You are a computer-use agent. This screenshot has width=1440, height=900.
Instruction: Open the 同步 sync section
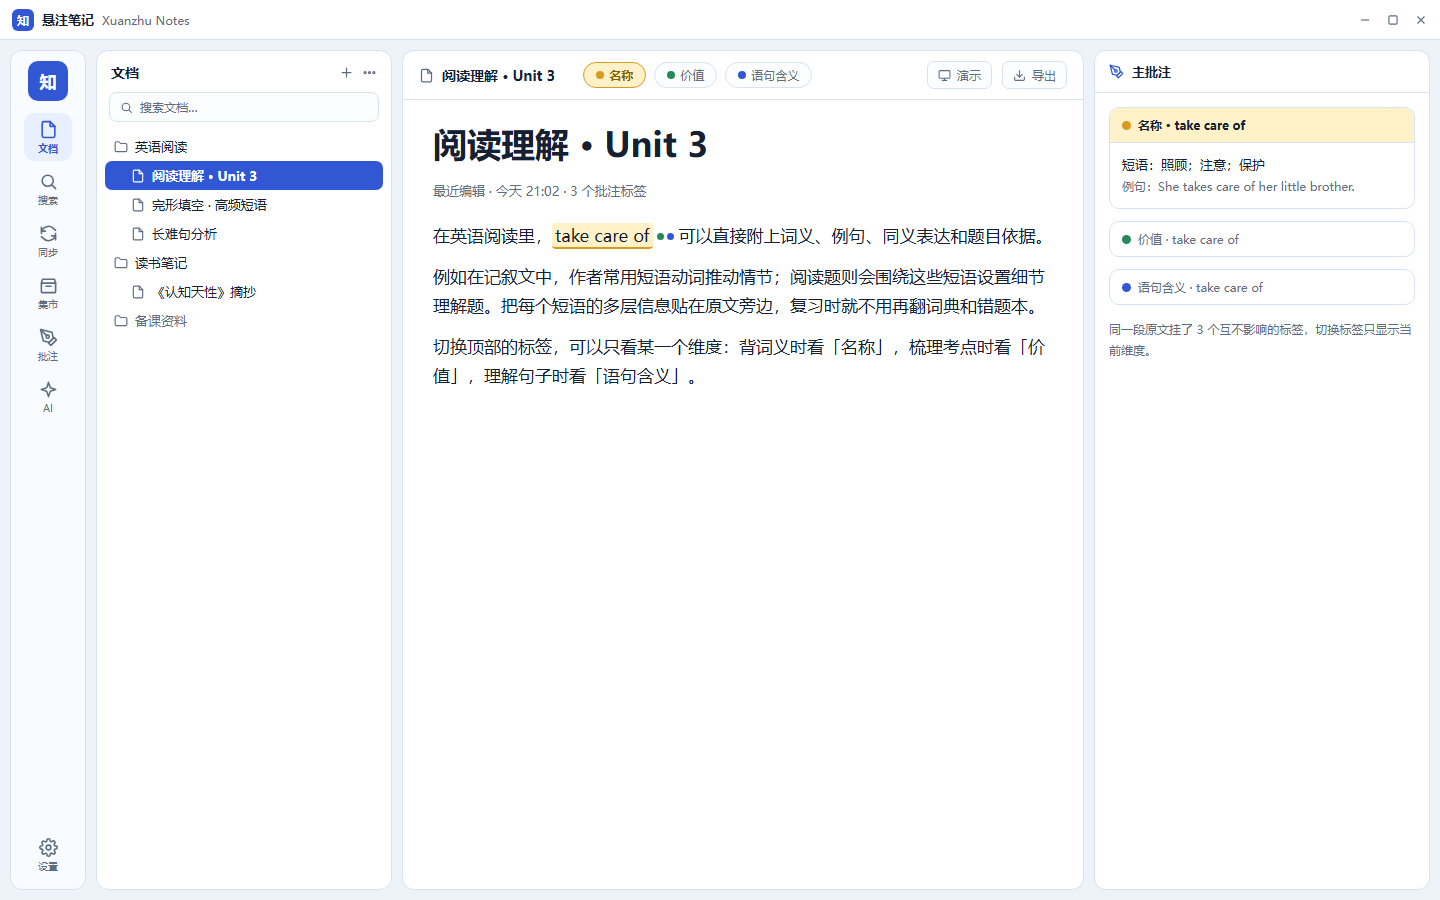click(48, 241)
